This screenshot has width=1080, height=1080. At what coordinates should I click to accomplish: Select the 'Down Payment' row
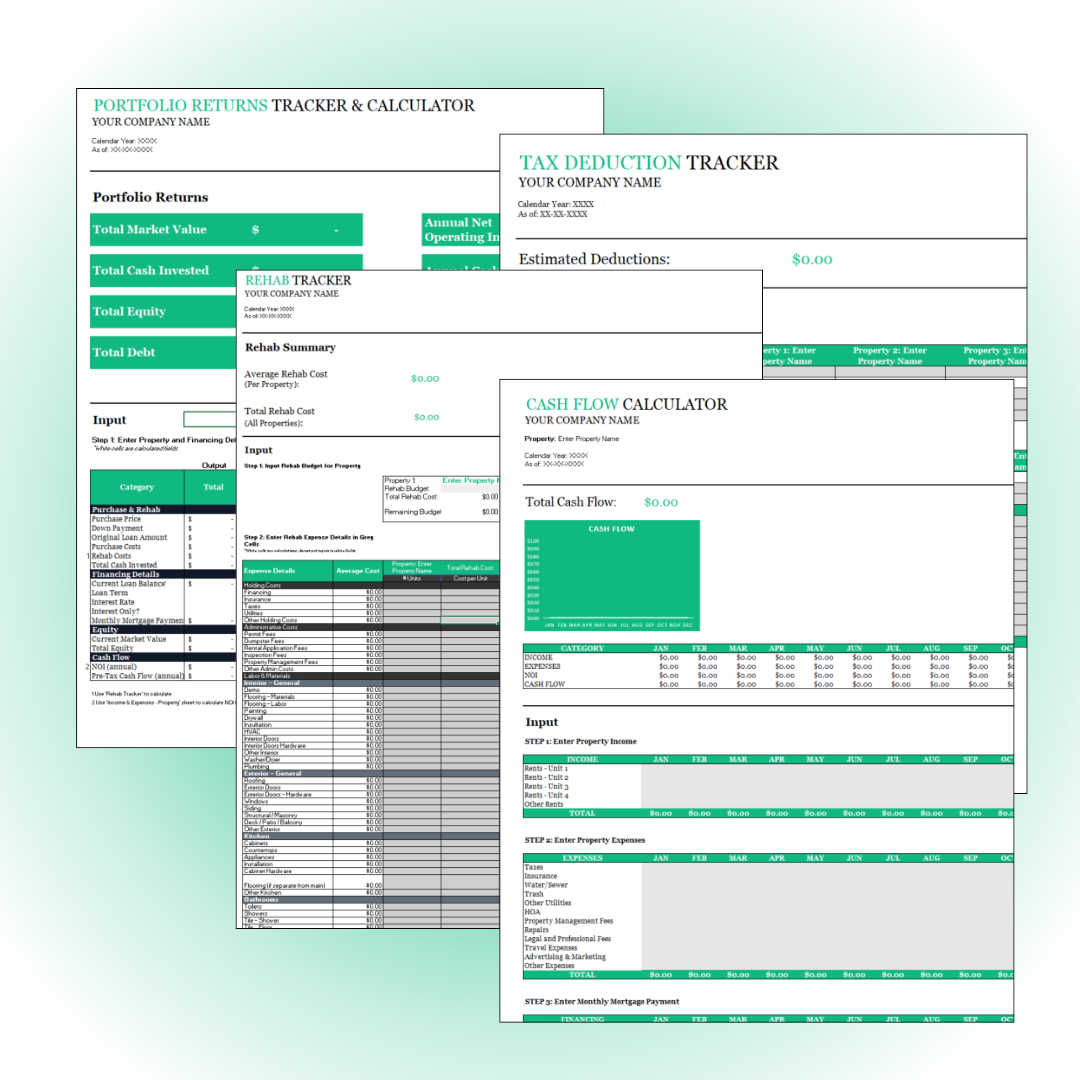tap(163, 528)
